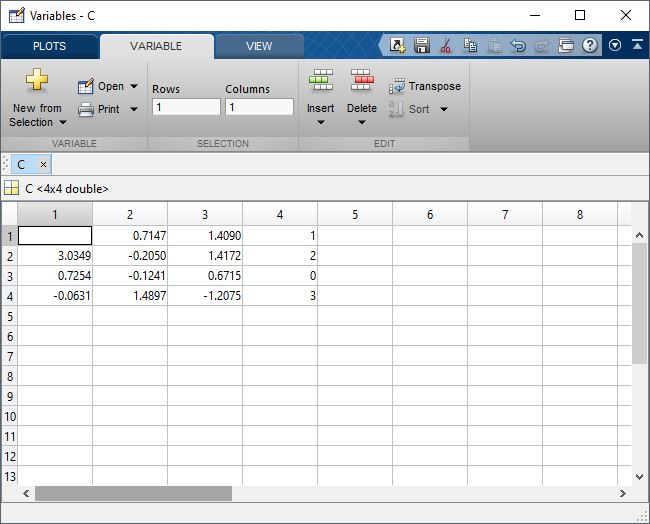Screen dimensions: 650x524
Task: Click the Transpose button
Action: (425, 87)
